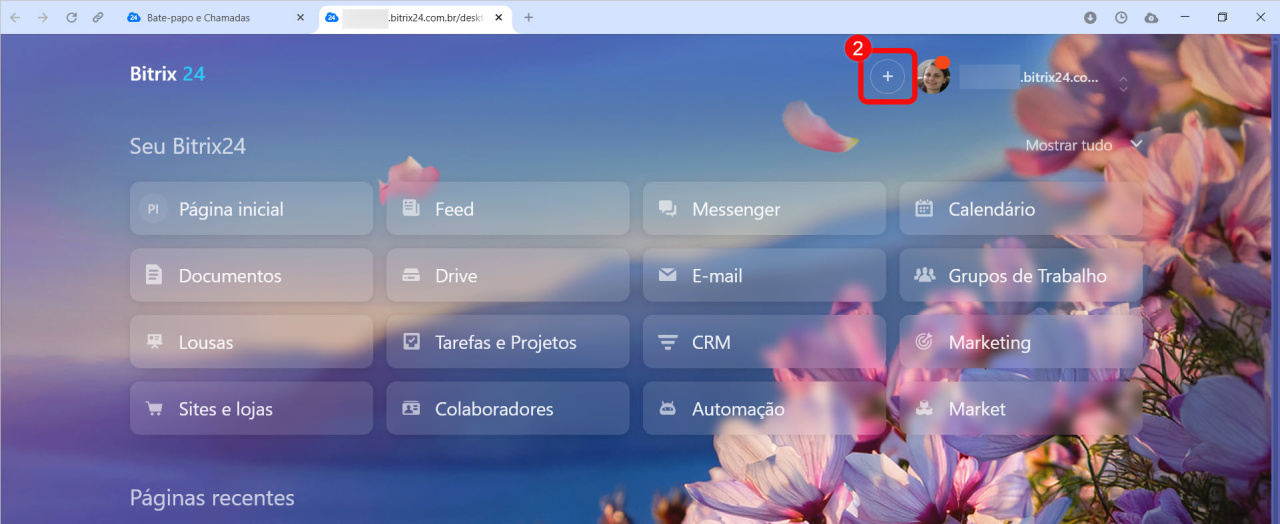
Task: Open a new browser tab
Action: (529, 17)
